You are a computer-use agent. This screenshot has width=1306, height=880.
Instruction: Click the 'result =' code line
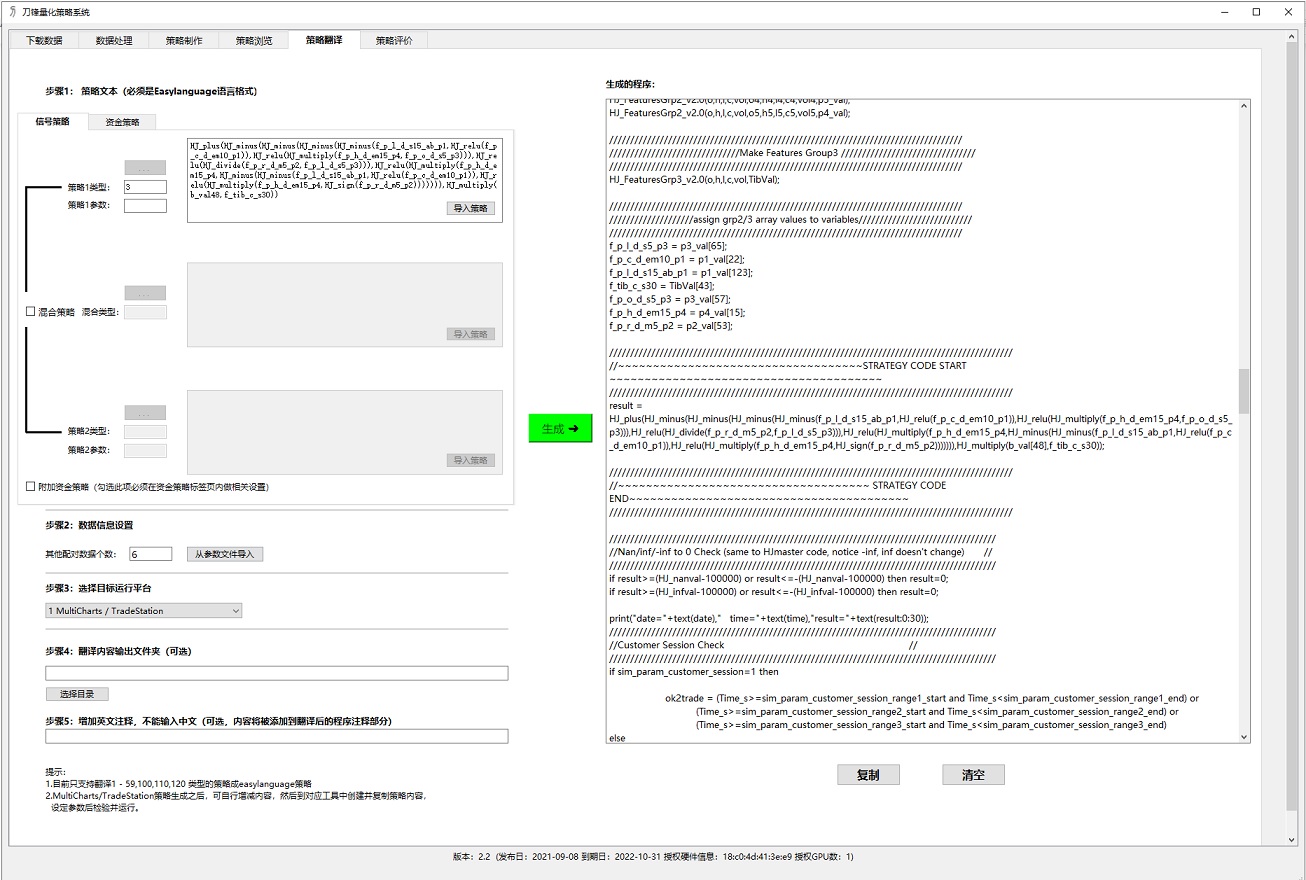[625, 406]
